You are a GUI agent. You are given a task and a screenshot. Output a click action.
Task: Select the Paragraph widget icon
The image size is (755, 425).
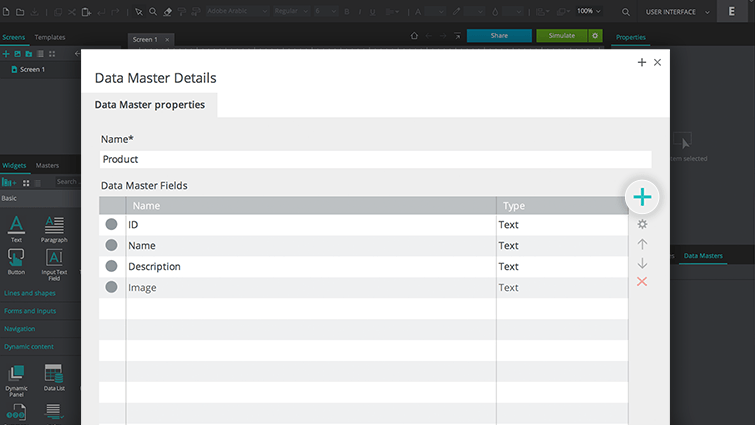54,228
